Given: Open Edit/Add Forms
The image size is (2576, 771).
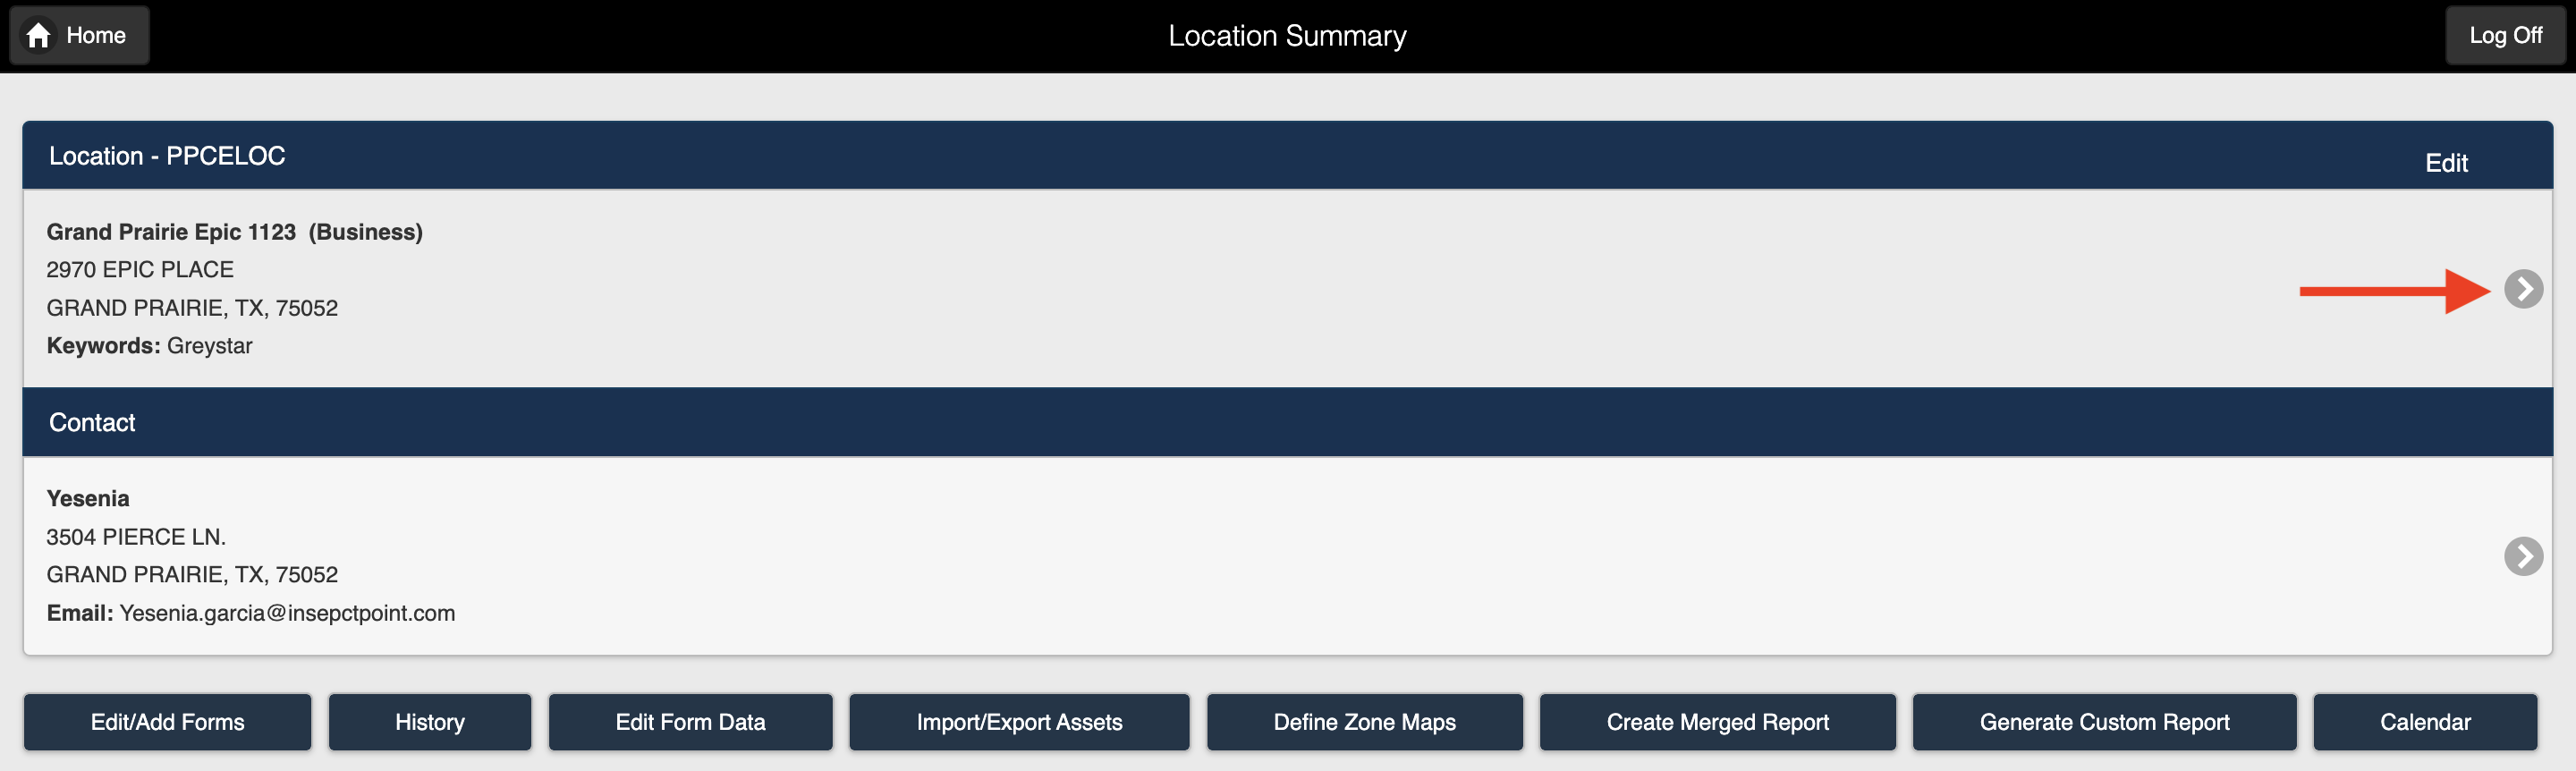Looking at the screenshot, I should coord(168,722).
